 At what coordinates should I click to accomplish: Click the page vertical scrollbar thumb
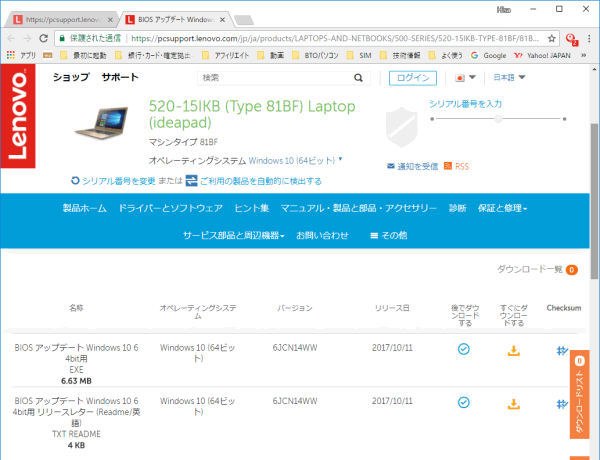(x=594, y=201)
